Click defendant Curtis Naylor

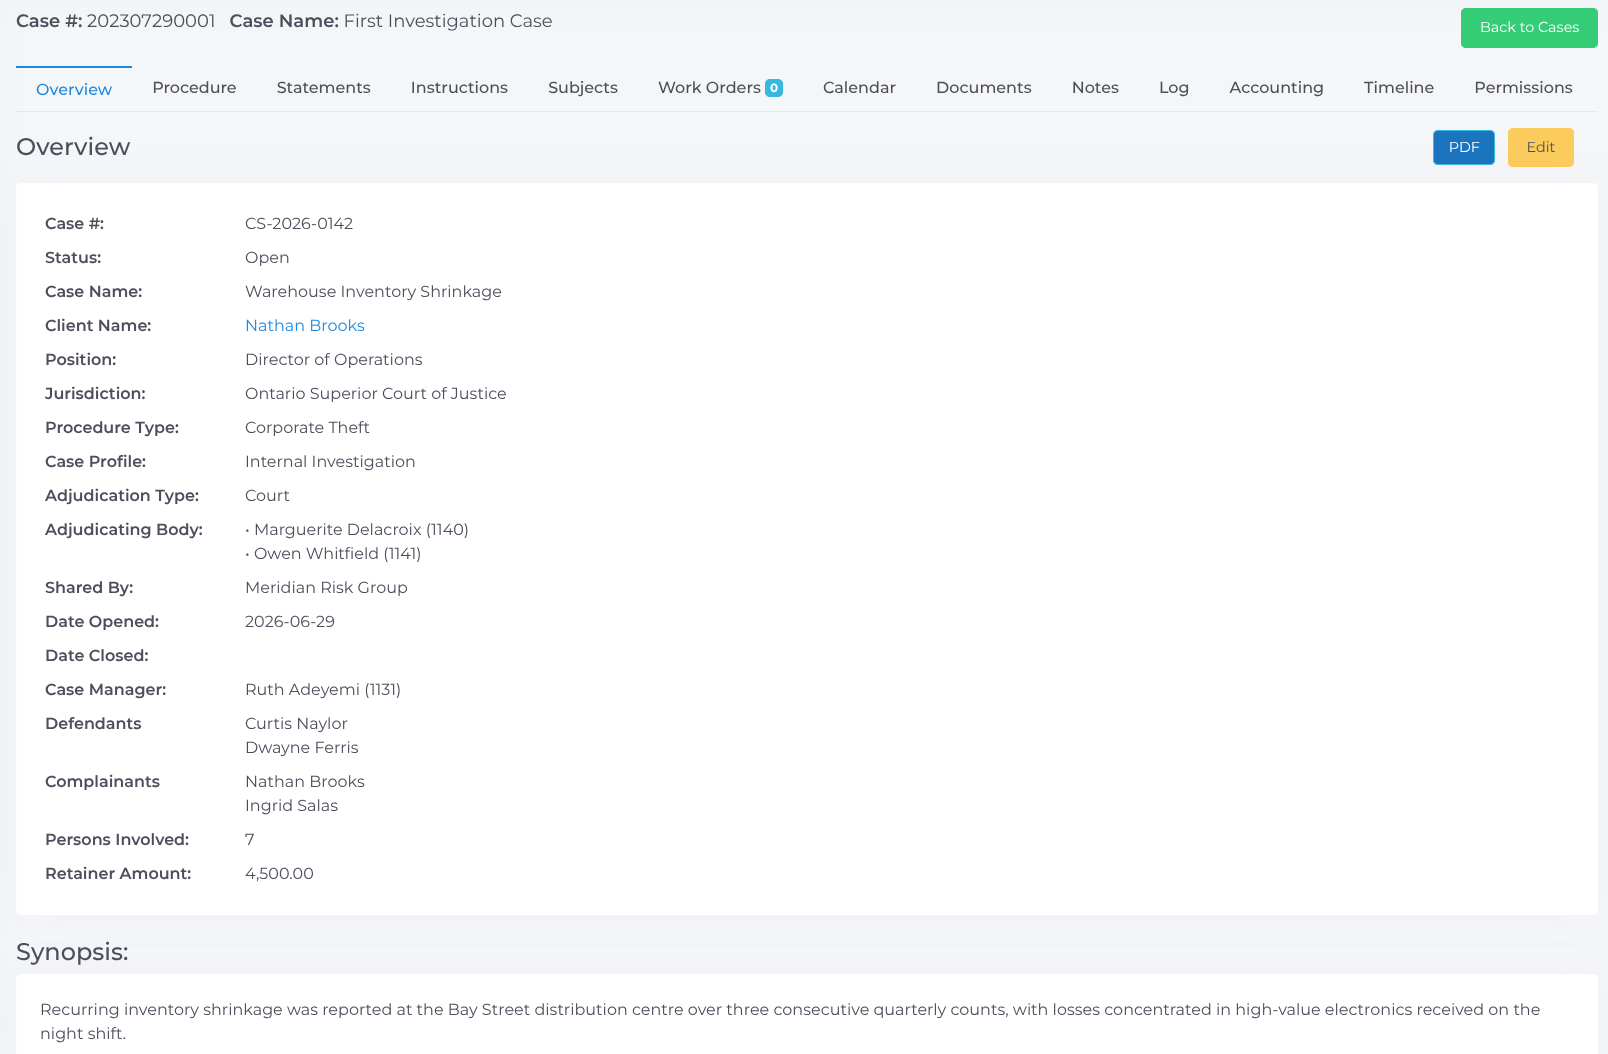(x=296, y=724)
